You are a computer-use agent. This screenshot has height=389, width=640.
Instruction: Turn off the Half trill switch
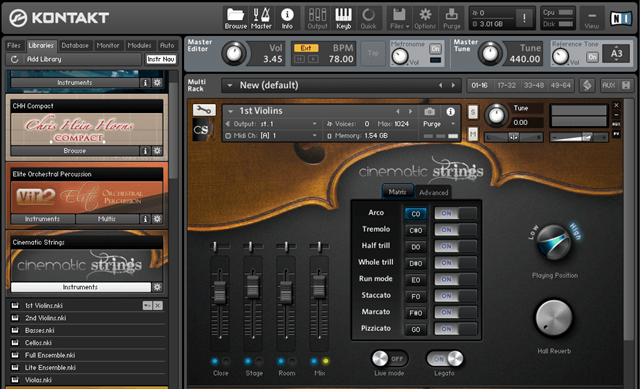(x=455, y=246)
